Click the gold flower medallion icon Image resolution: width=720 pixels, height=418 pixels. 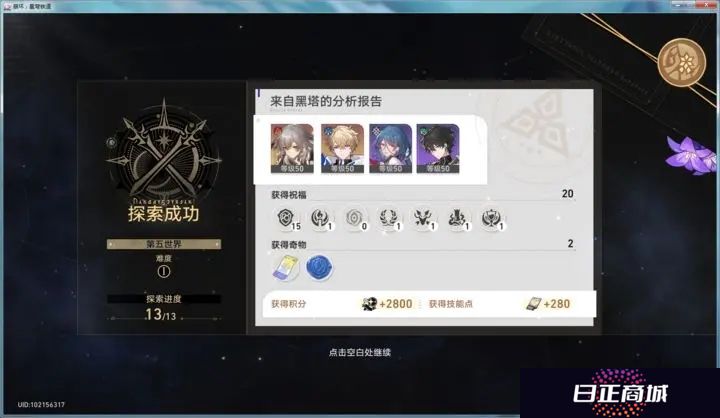tap(682, 62)
